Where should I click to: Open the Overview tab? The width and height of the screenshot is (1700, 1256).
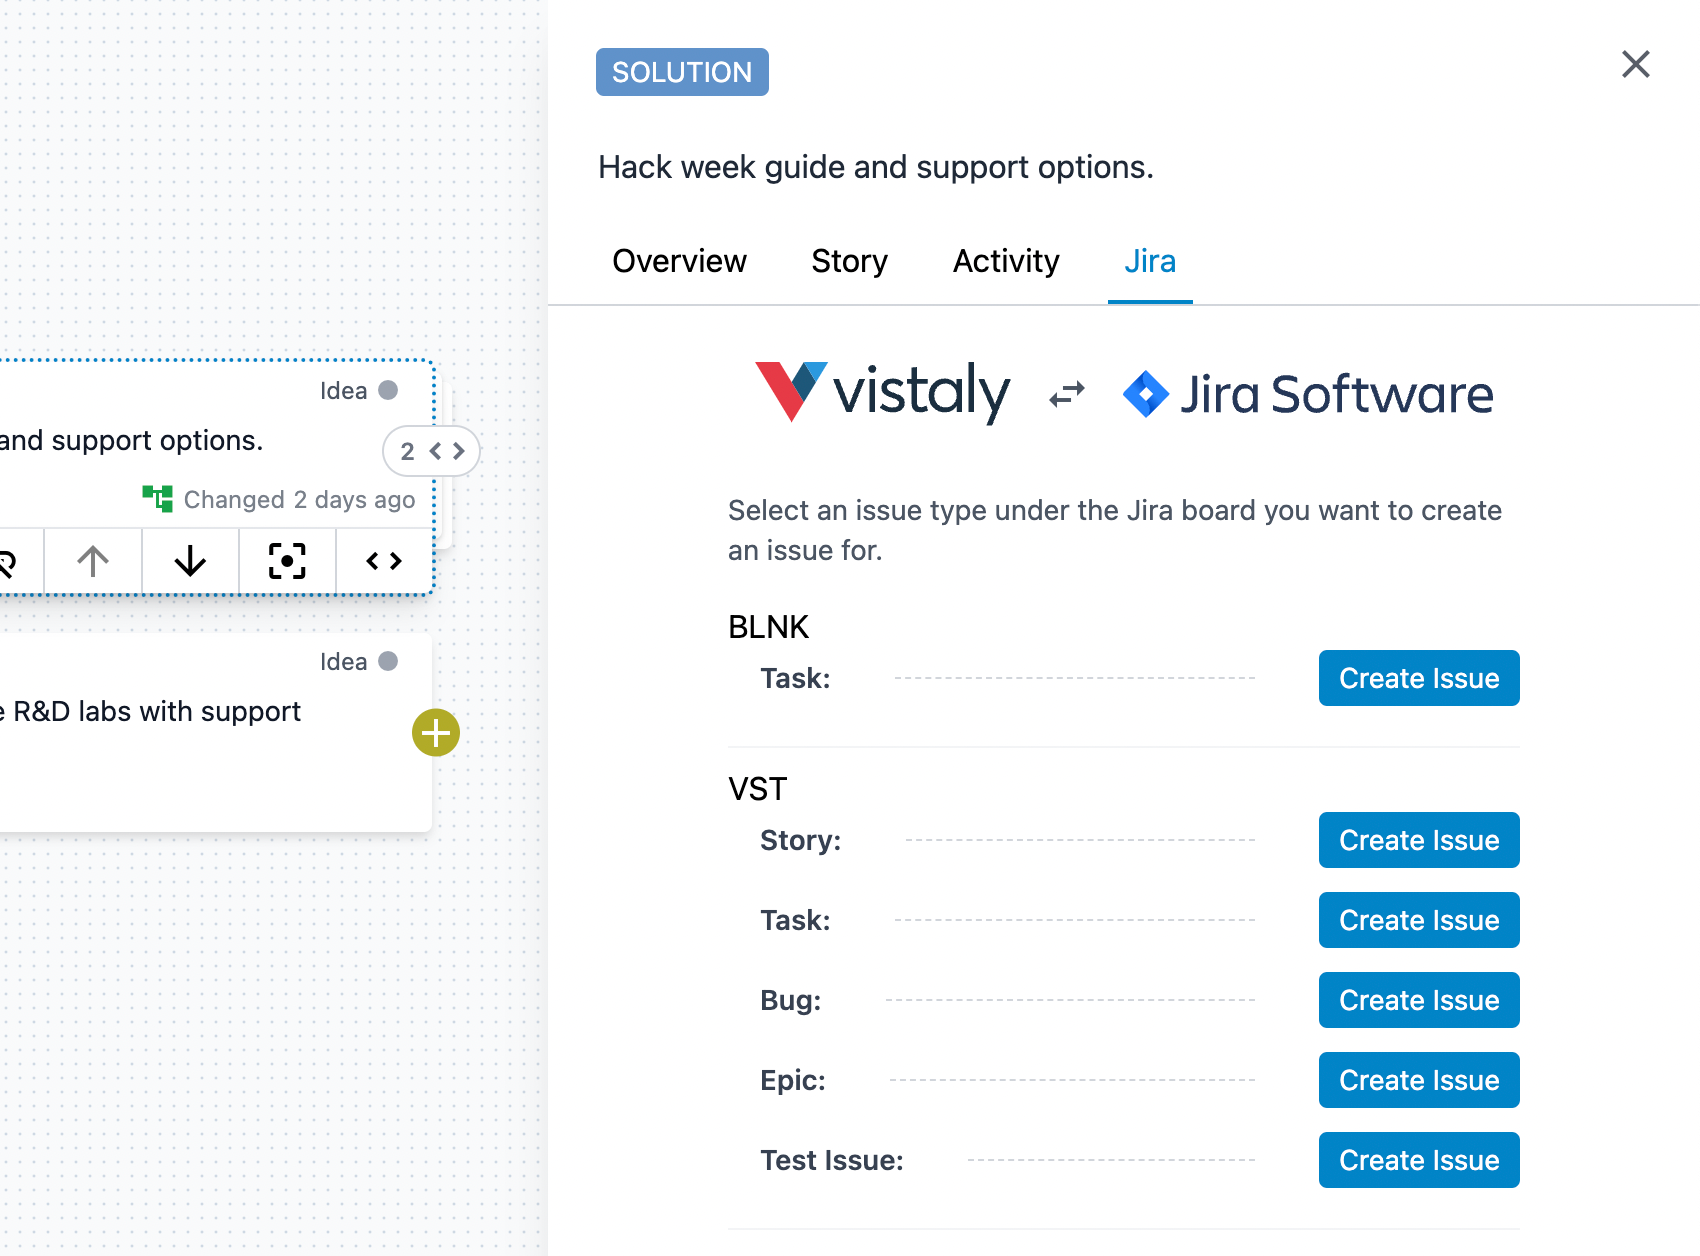pos(679,261)
